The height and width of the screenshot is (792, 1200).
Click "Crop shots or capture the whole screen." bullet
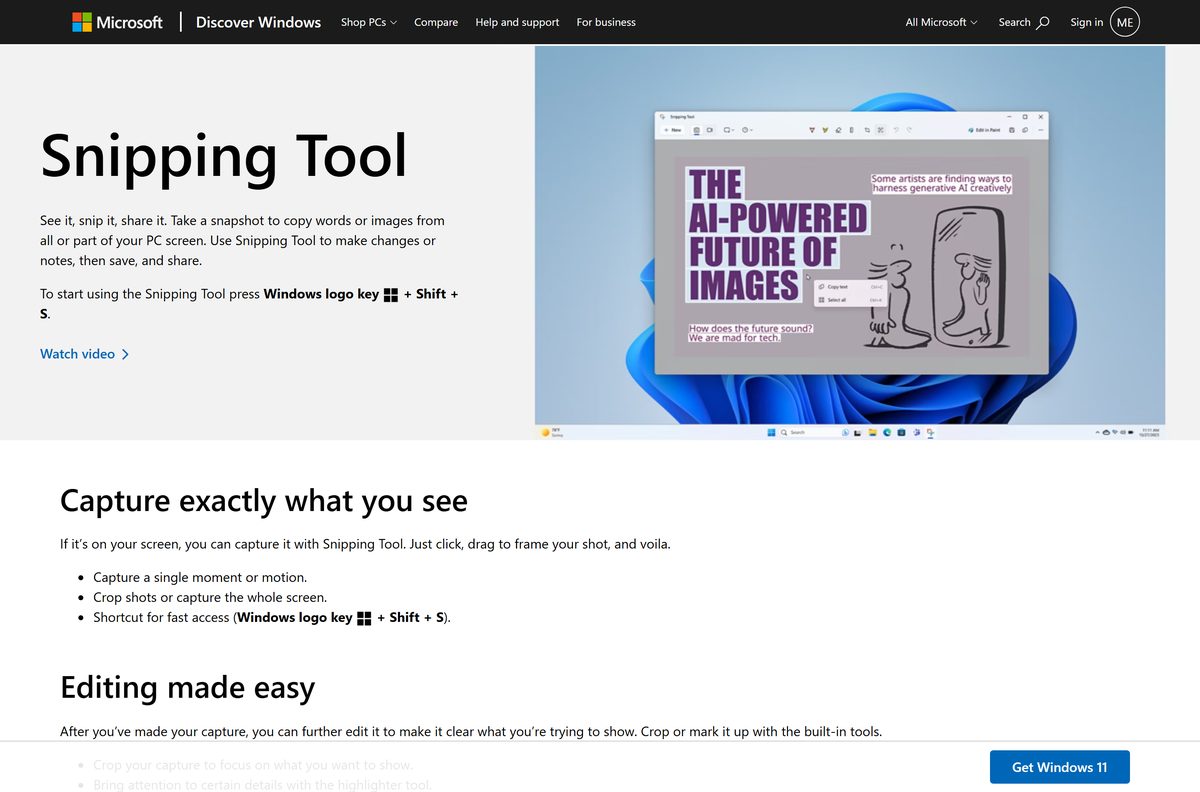tap(210, 597)
